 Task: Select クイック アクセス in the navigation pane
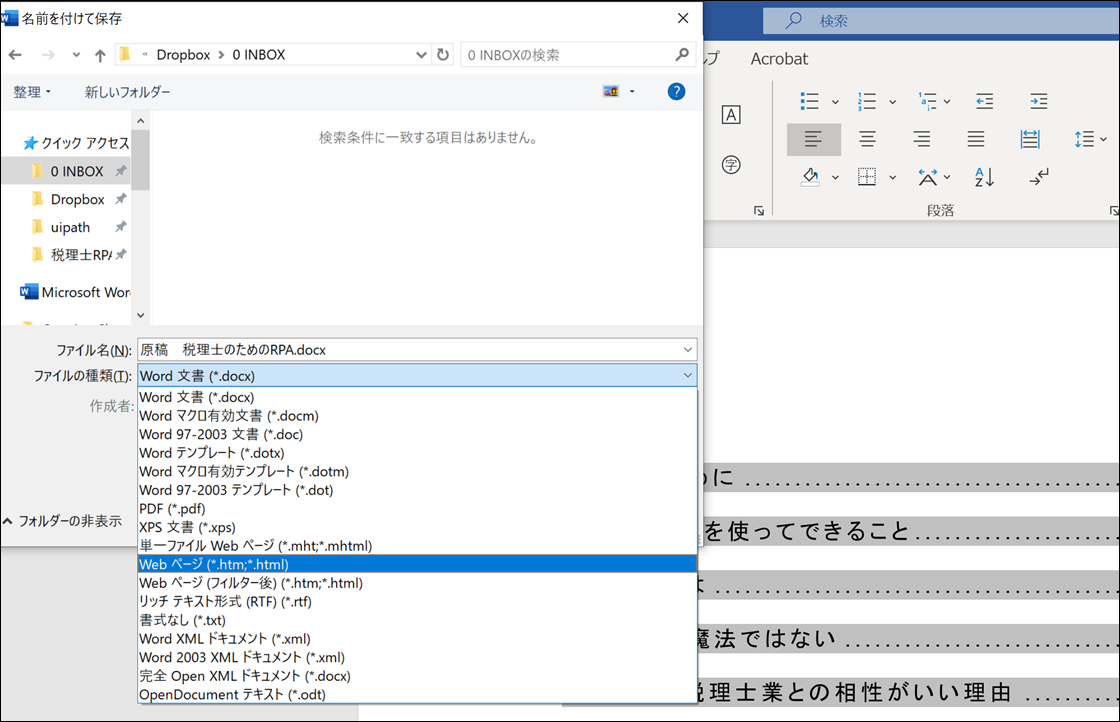coord(76,143)
